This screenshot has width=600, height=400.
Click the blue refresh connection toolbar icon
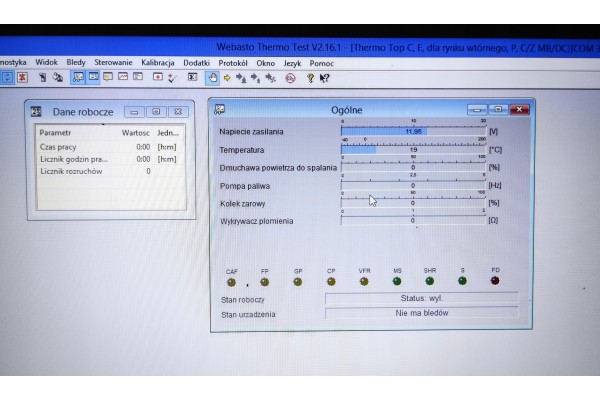(8, 77)
